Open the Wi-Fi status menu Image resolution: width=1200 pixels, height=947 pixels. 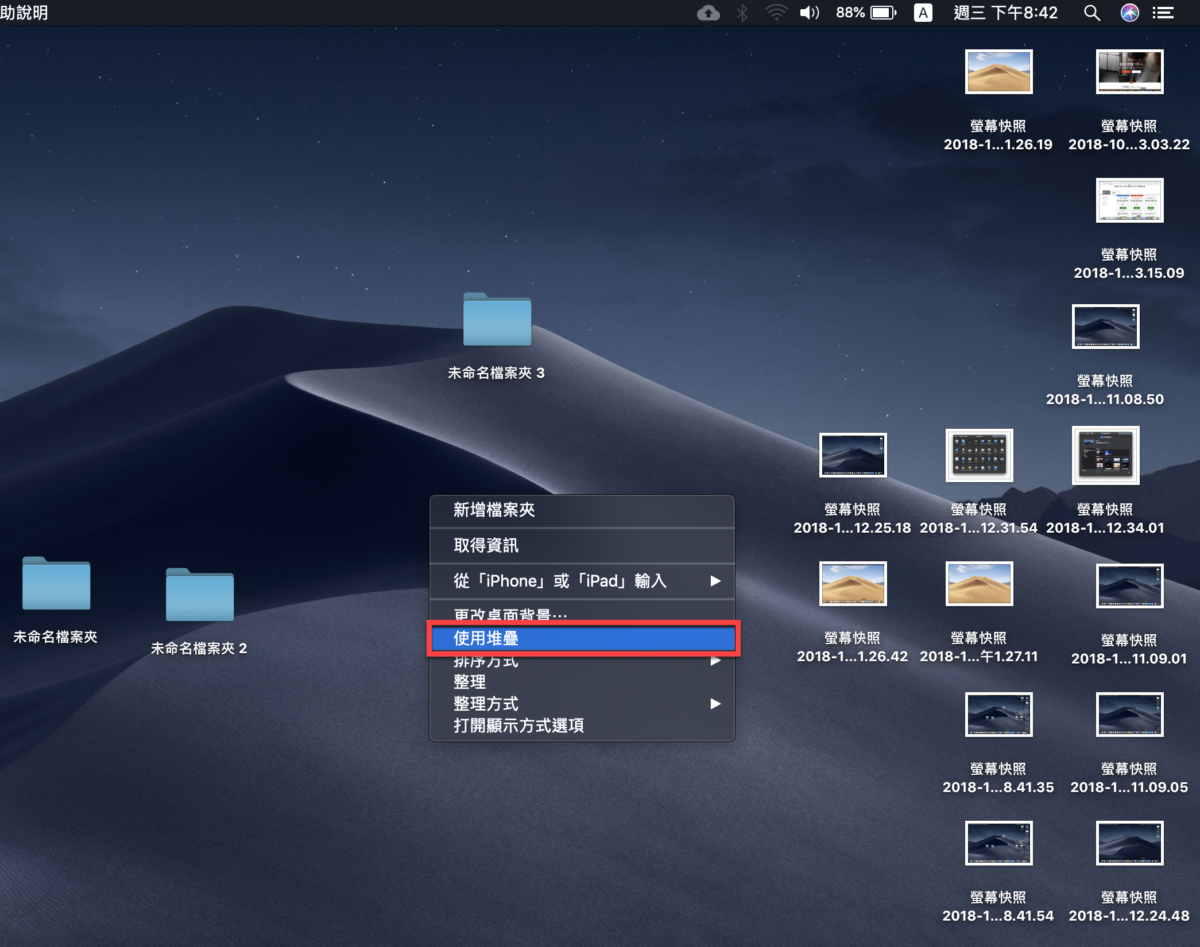pyautogui.click(x=776, y=13)
